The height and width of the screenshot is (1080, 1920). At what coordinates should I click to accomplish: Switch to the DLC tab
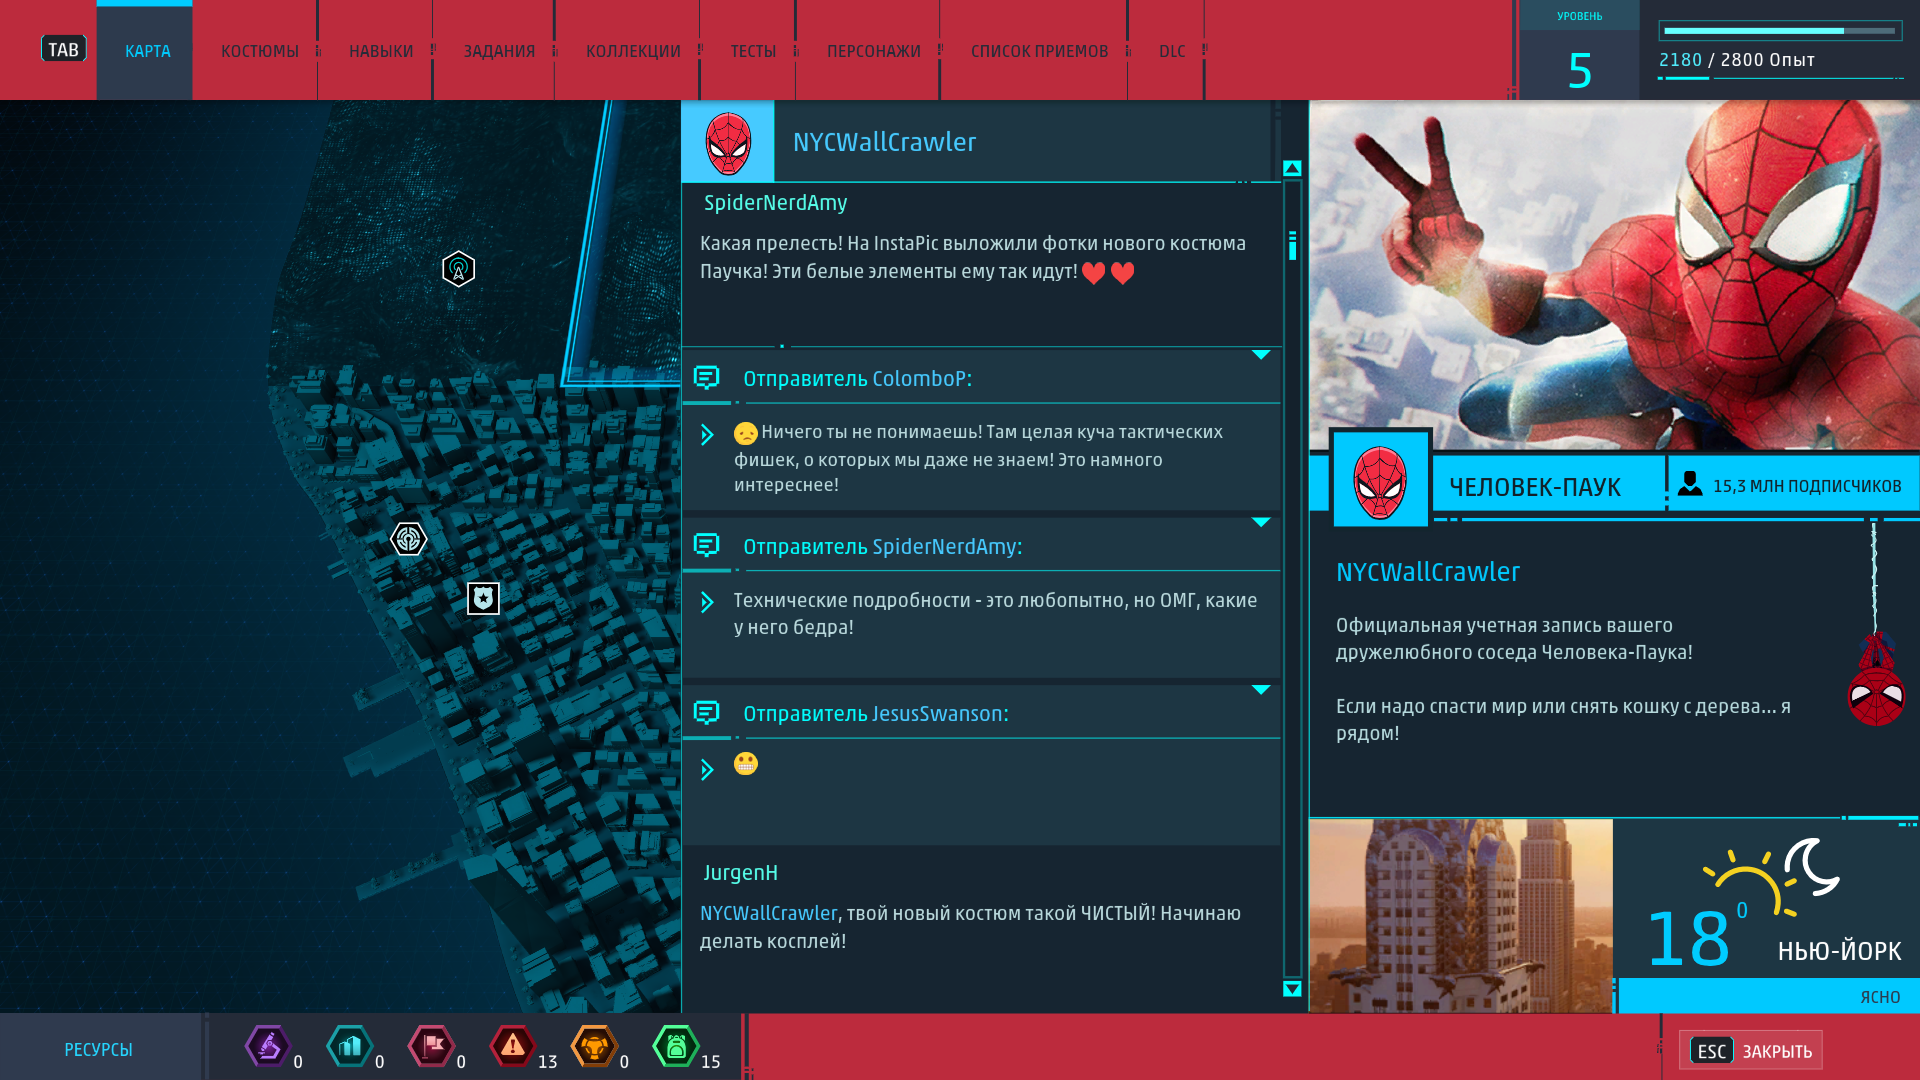click(x=1172, y=51)
